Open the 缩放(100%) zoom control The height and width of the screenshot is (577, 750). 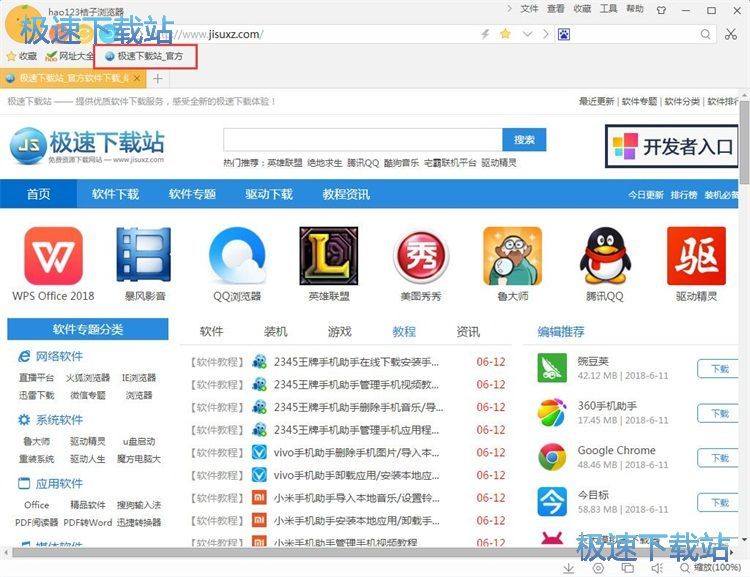[711, 567]
